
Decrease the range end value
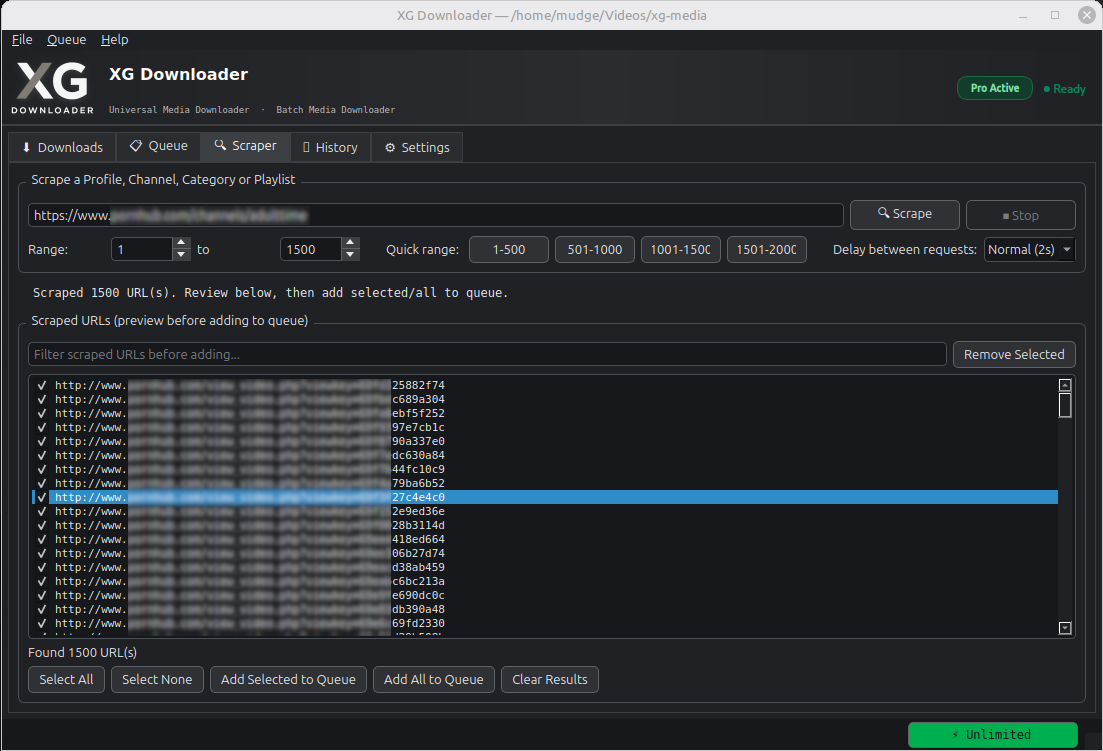pyautogui.click(x=350, y=255)
